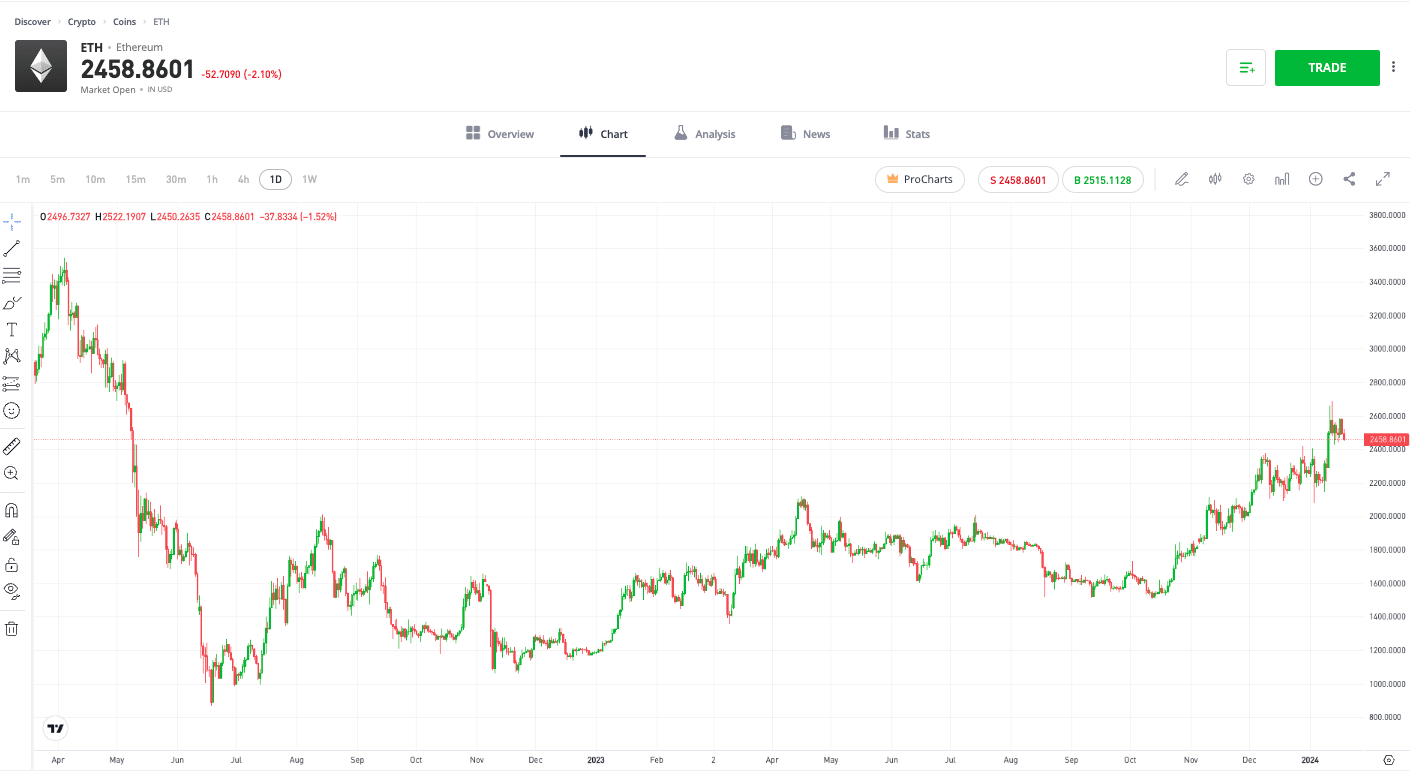Toggle lock all drawing tools
The width and height of the screenshot is (1410, 779).
click(x=12, y=564)
